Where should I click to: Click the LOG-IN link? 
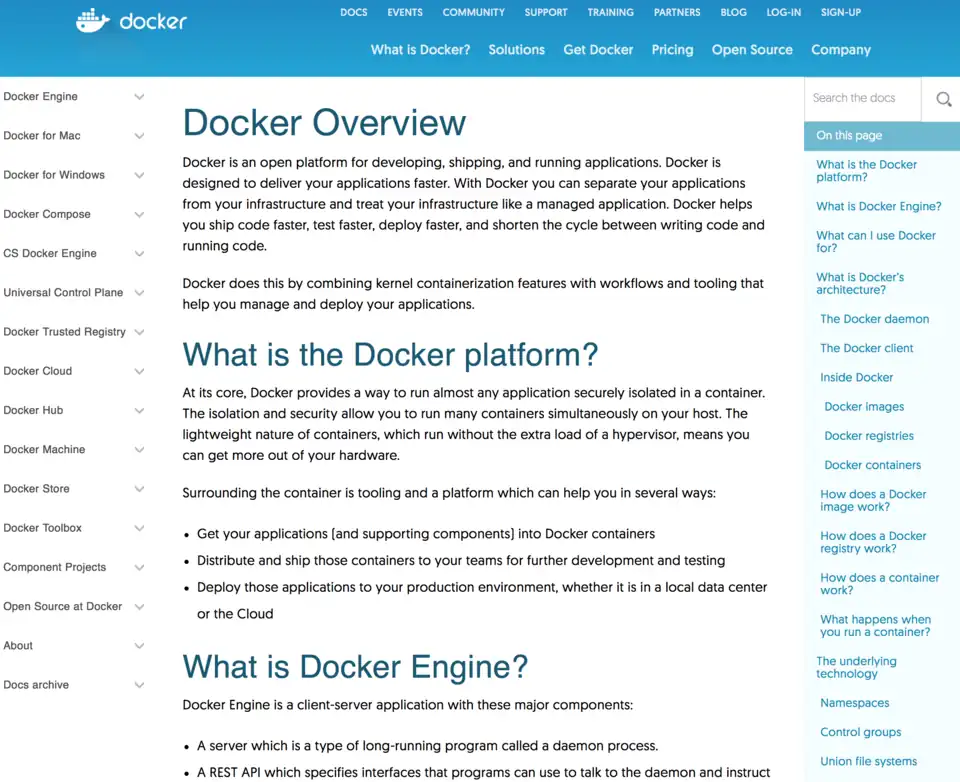783,12
